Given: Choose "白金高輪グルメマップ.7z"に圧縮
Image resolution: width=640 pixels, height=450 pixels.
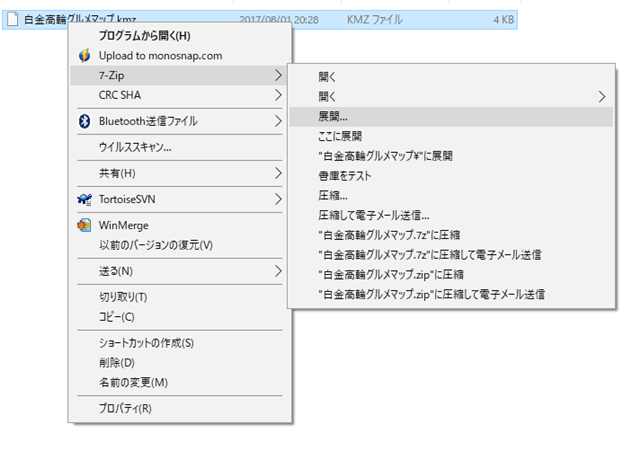Looking at the screenshot, I should click(x=451, y=235).
